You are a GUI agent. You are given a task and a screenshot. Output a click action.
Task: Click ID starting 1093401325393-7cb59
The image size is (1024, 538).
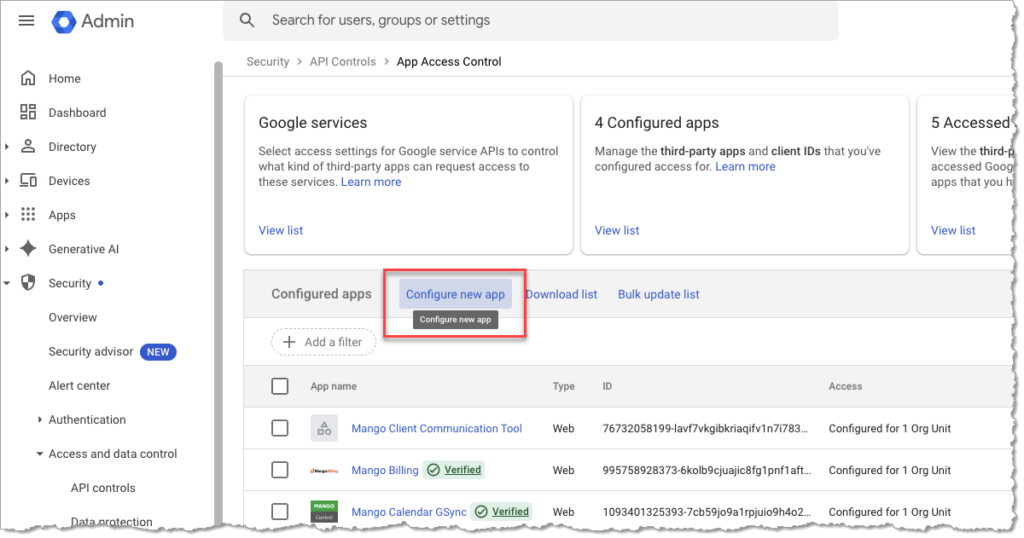click(x=706, y=512)
